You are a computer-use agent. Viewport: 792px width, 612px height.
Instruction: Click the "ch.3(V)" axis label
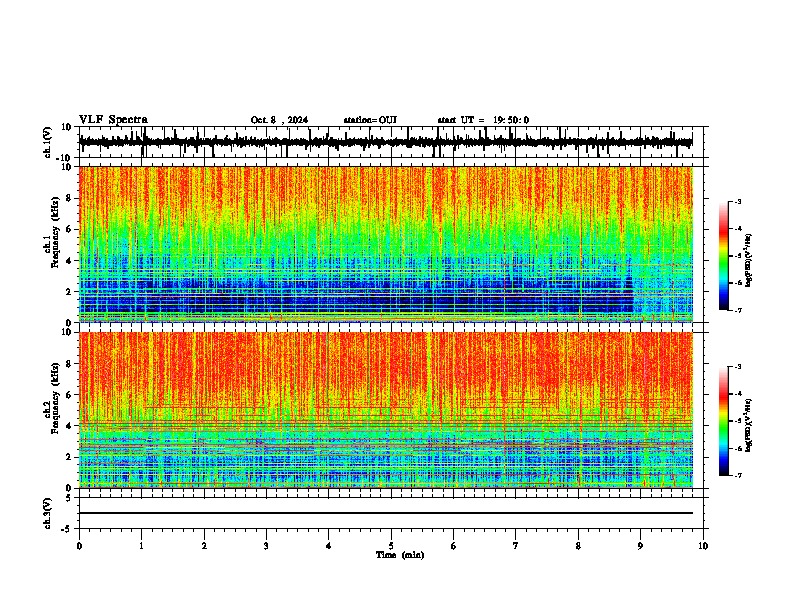[48, 514]
